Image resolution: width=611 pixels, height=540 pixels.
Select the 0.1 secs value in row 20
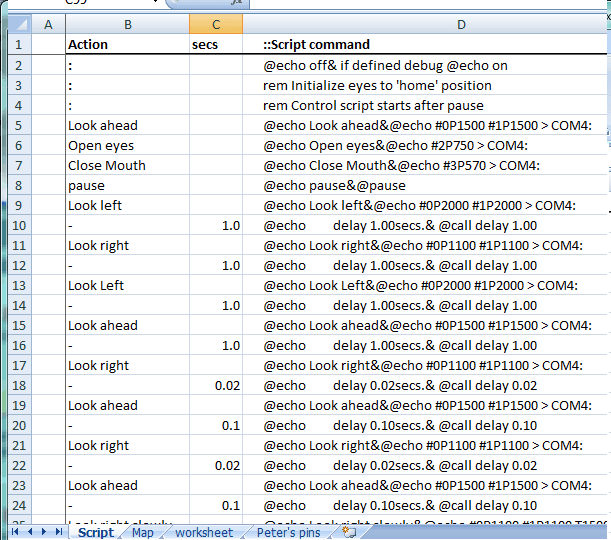pyautogui.click(x=216, y=425)
